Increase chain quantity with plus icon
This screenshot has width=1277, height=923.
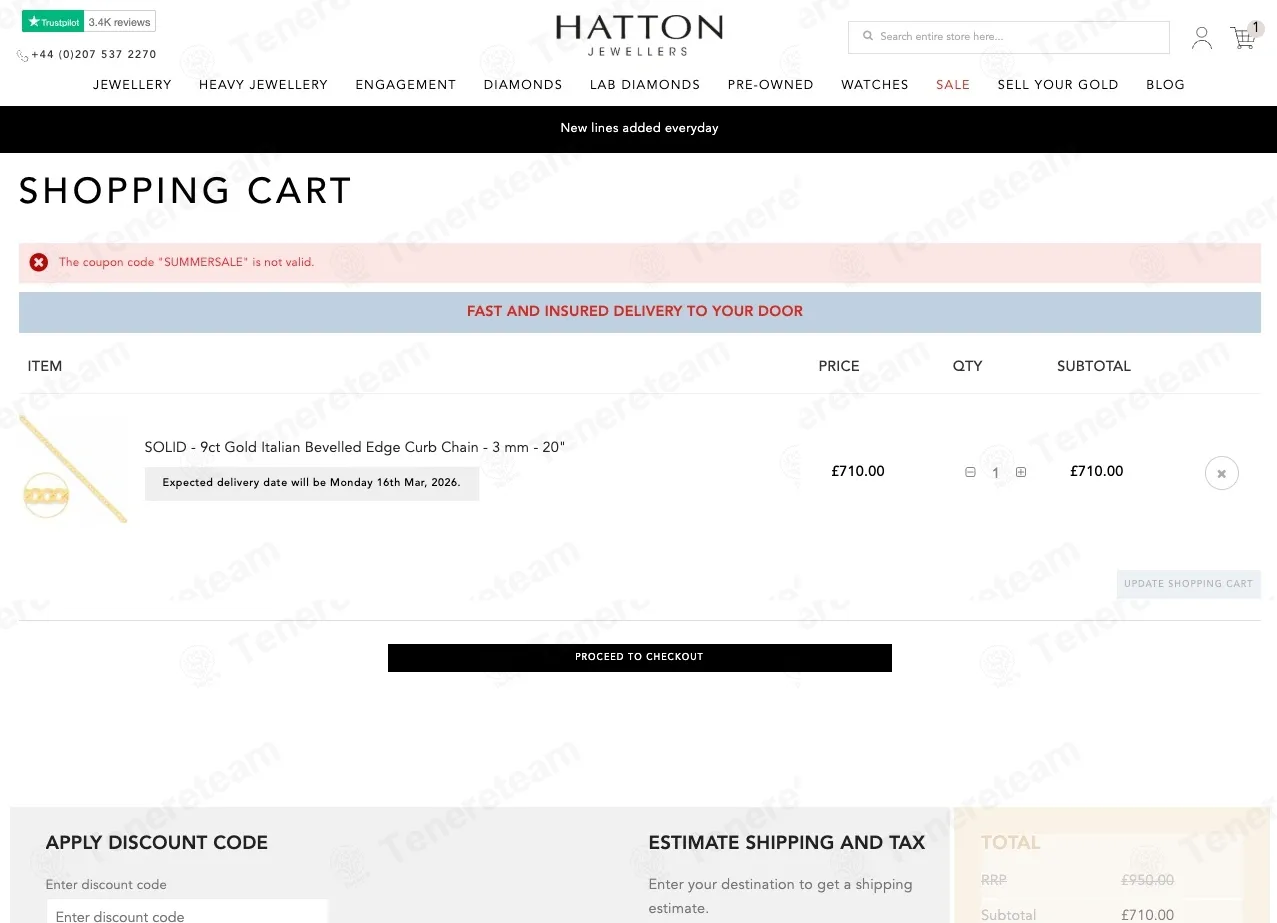tap(1021, 472)
